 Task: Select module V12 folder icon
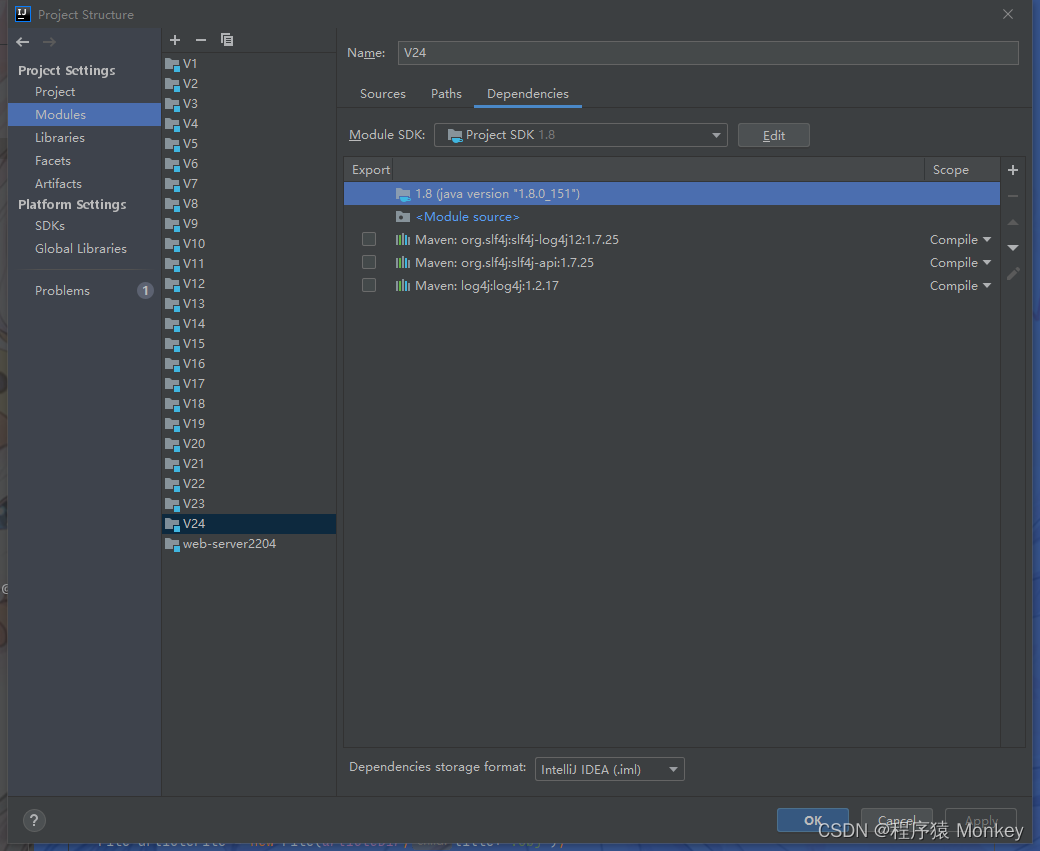pyautogui.click(x=172, y=284)
